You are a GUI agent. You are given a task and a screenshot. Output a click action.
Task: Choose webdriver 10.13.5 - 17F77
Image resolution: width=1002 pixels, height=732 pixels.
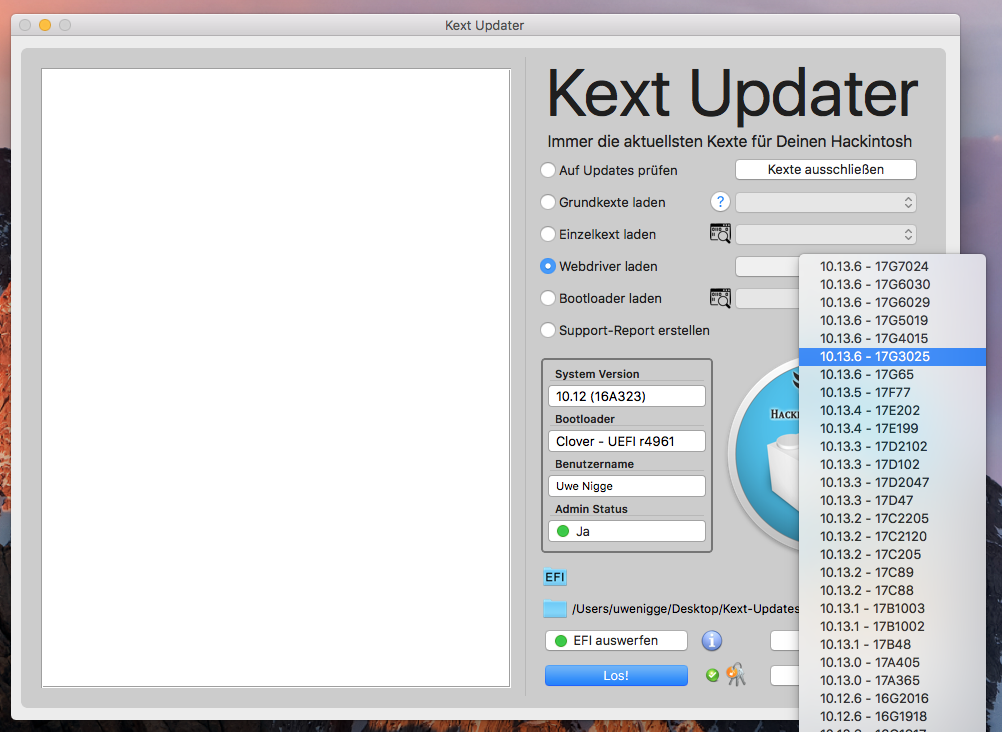click(892, 393)
